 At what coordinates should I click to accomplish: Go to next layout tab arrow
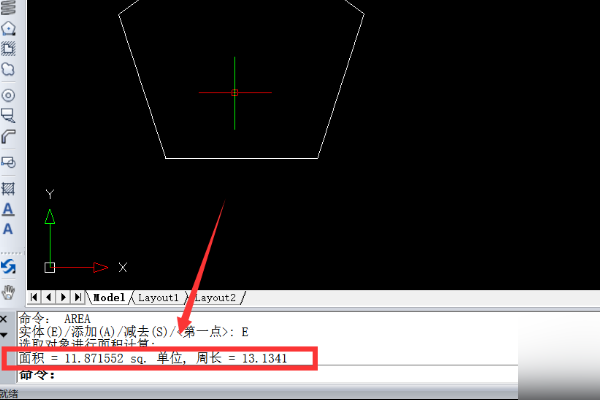[64, 297]
